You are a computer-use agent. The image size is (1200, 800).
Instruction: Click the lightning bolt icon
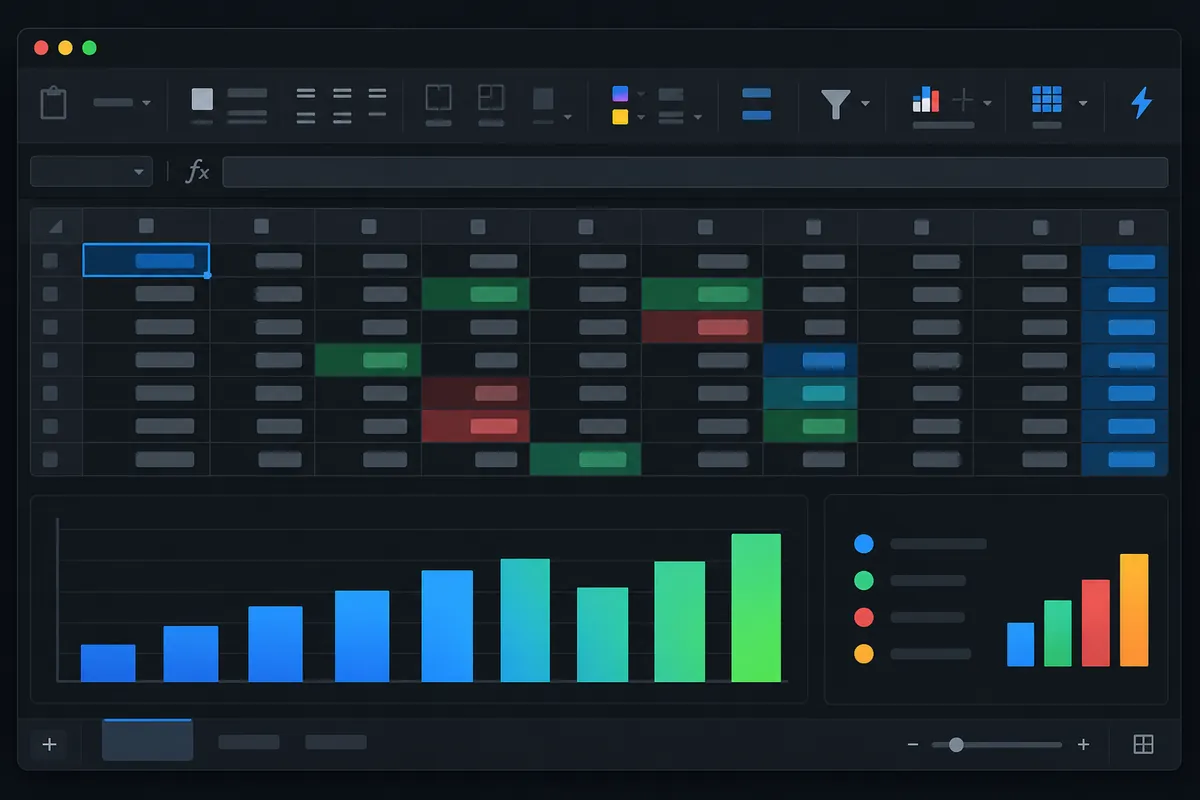(1141, 103)
